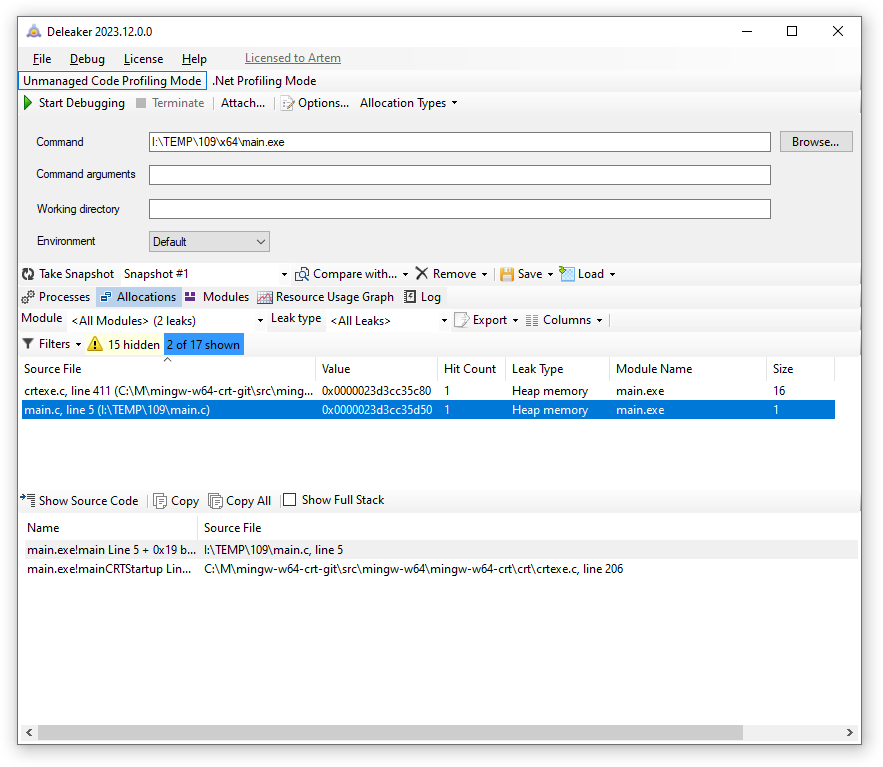Open the Log view
Viewport: 883px width, 767px height.
coord(422,296)
